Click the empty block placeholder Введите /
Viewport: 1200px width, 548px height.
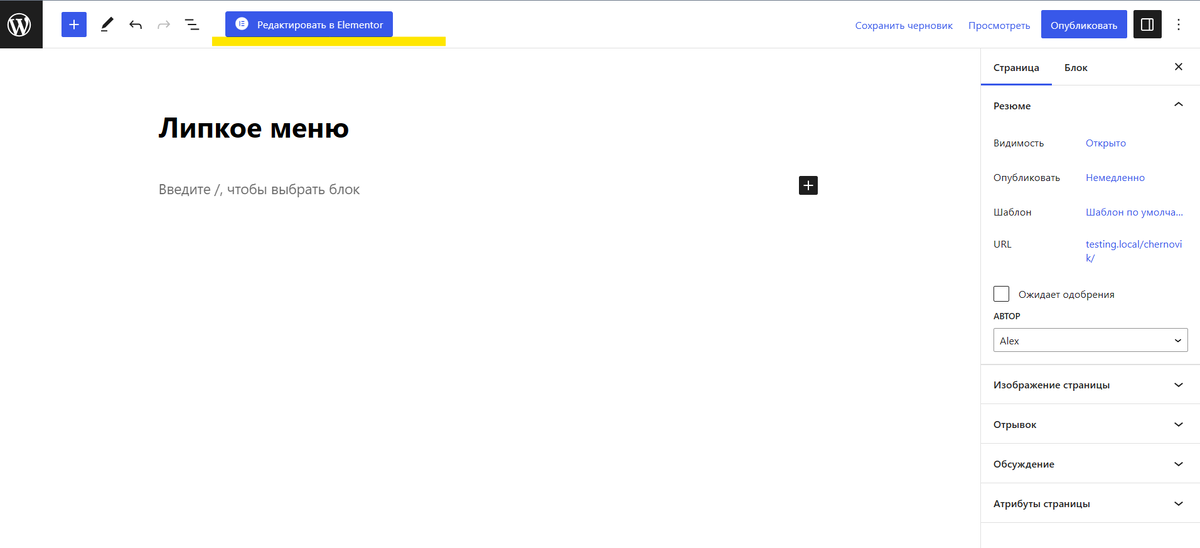point(259,189)
